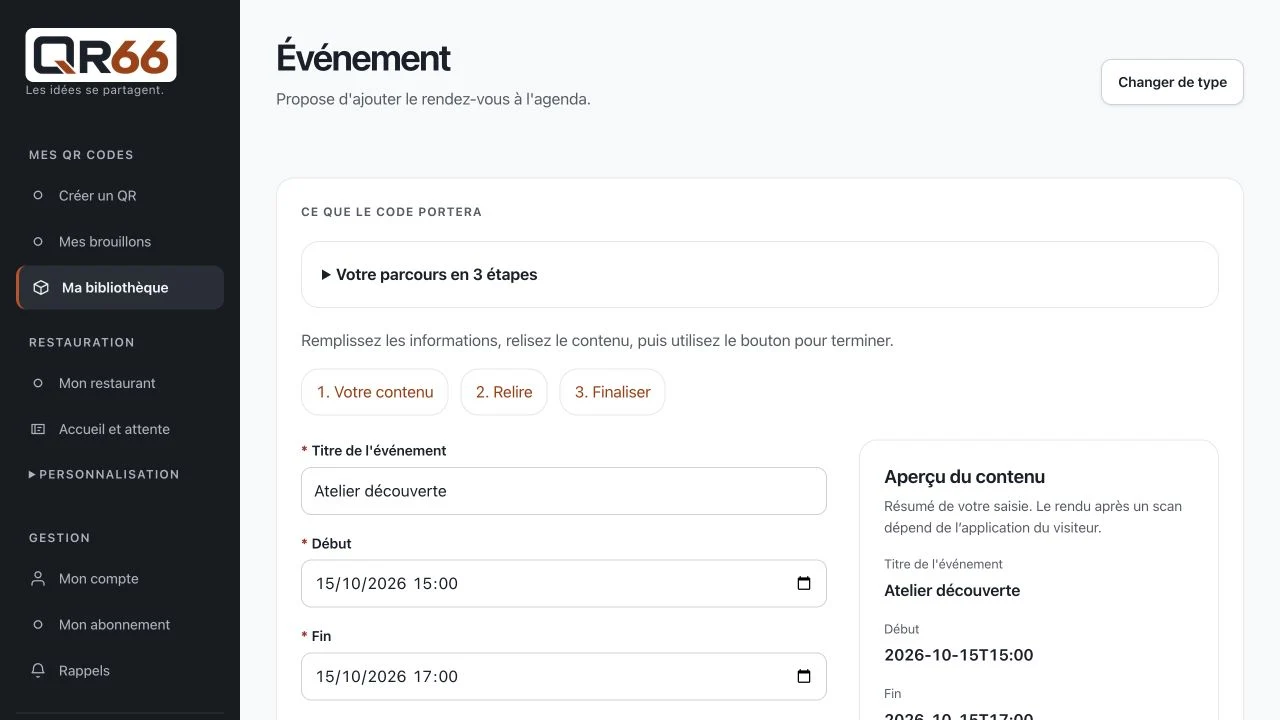Screen dimensions: 1280x720
Task: Click the Fin date-time field
Action: [564, 676]
